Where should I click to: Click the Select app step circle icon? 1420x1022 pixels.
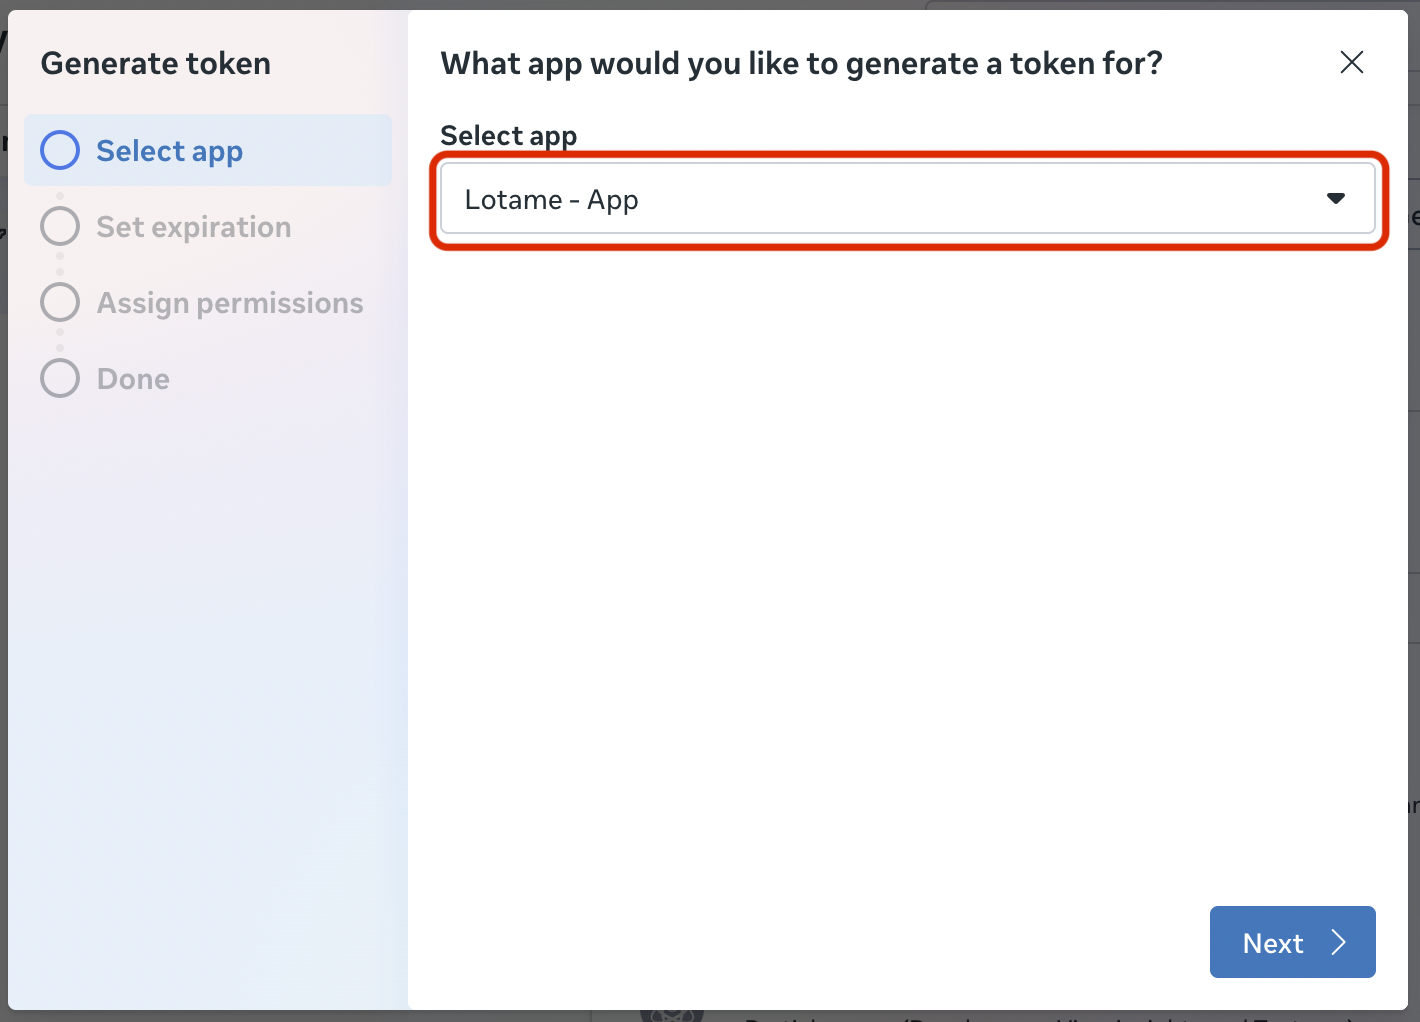pos(60,150)
